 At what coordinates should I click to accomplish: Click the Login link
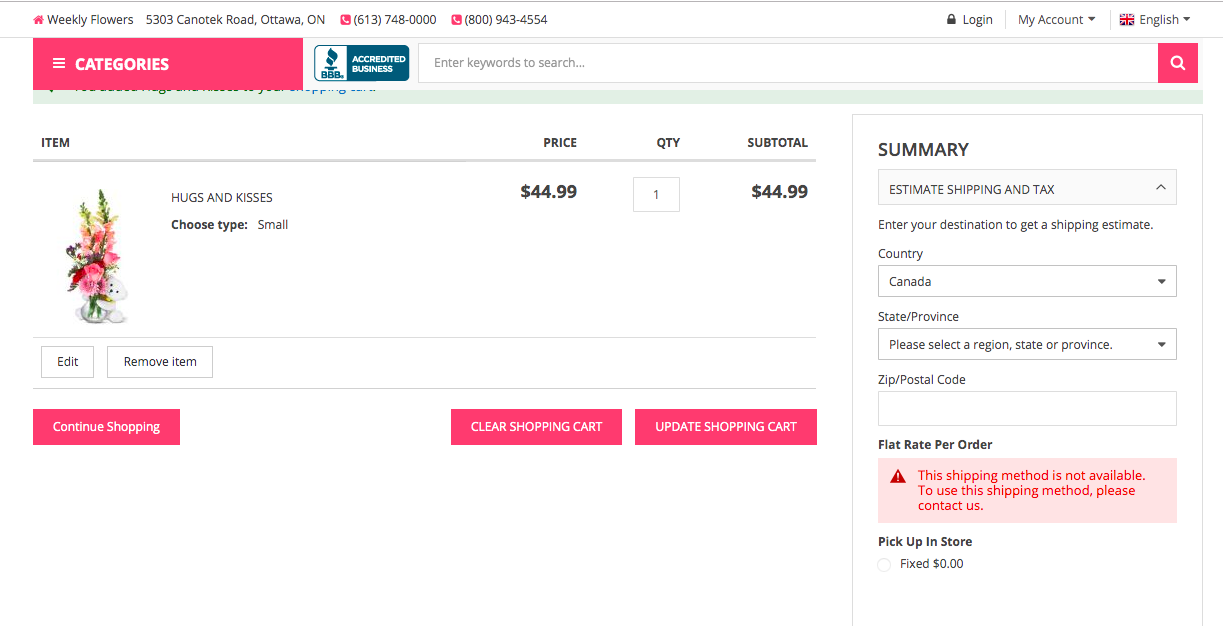pyautogui.click(x=977, y=18)
